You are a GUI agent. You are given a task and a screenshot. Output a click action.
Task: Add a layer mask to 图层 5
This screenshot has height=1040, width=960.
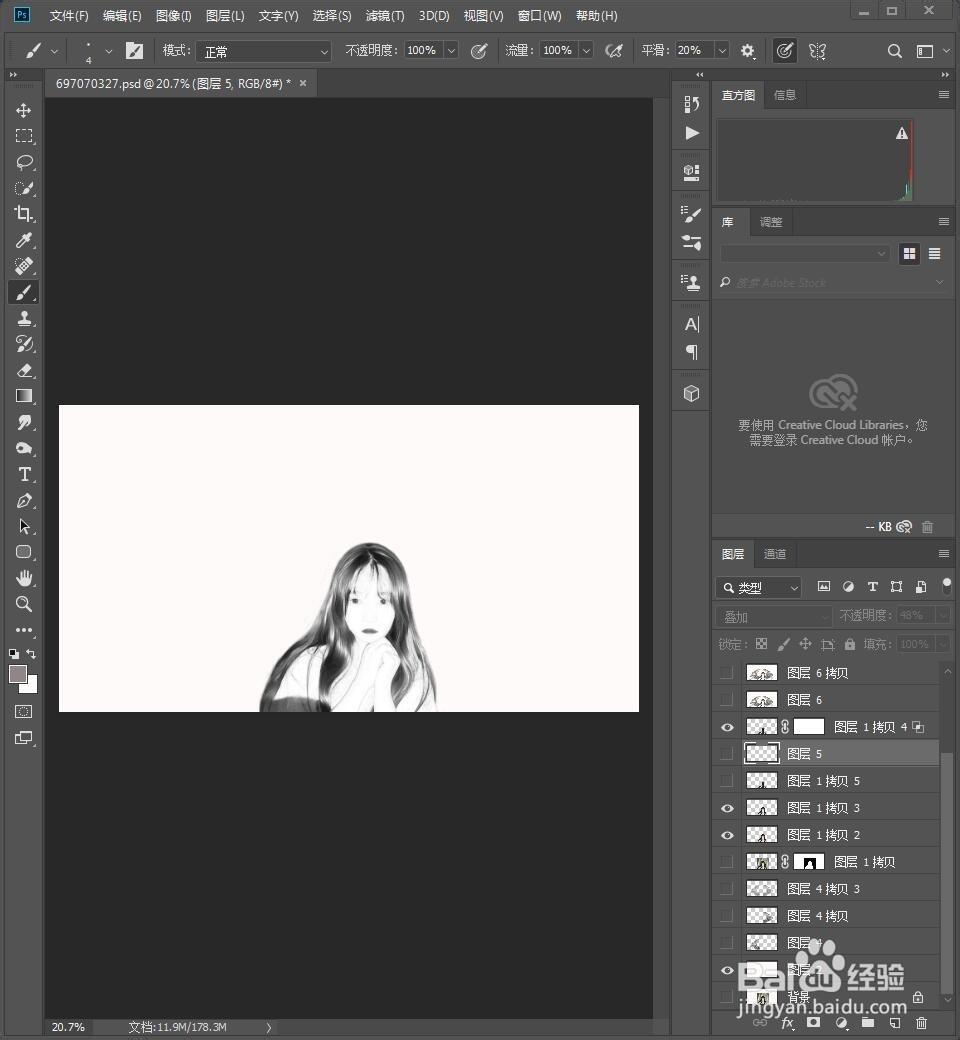click(x=813, y=1024)
